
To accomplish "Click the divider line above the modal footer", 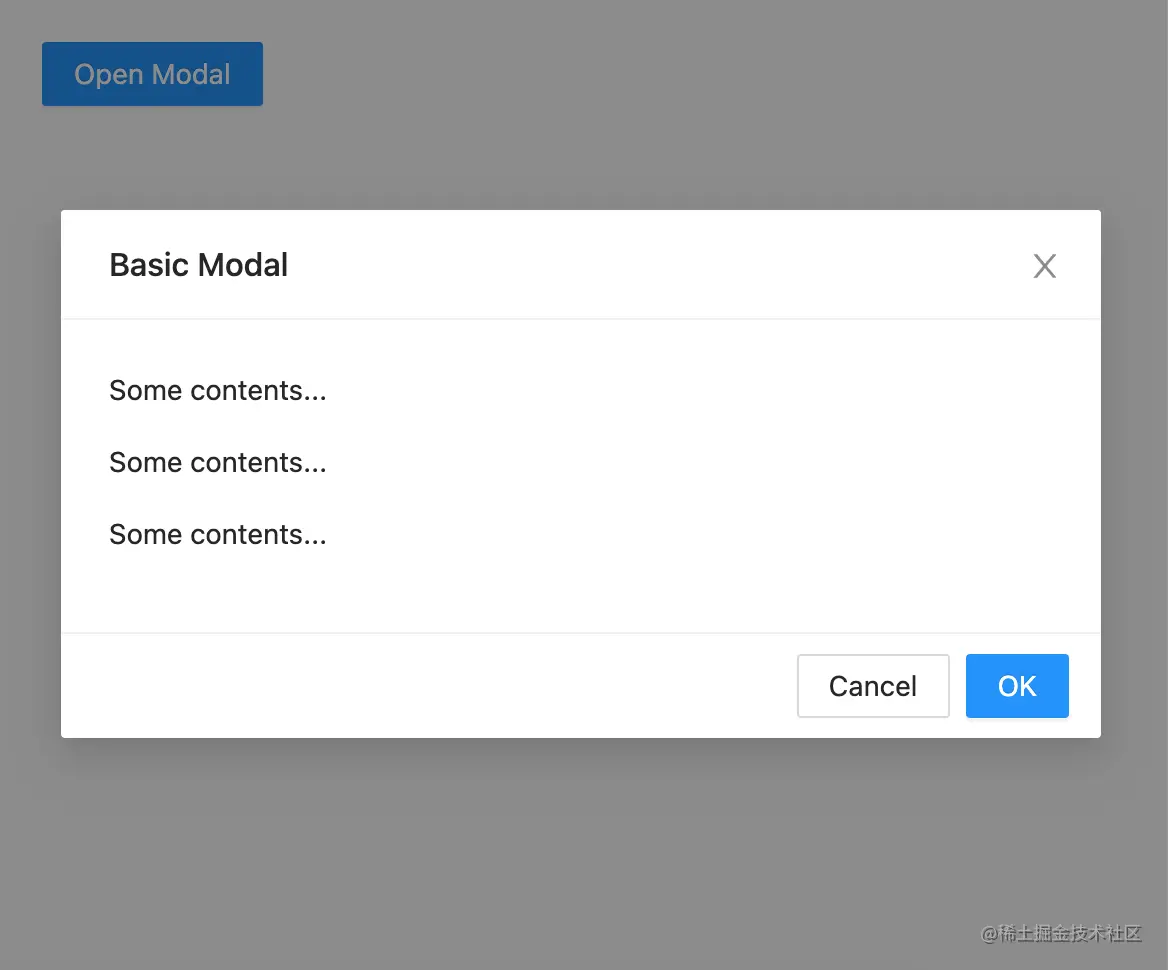I will pyautogui.click(x=580, y=633).
